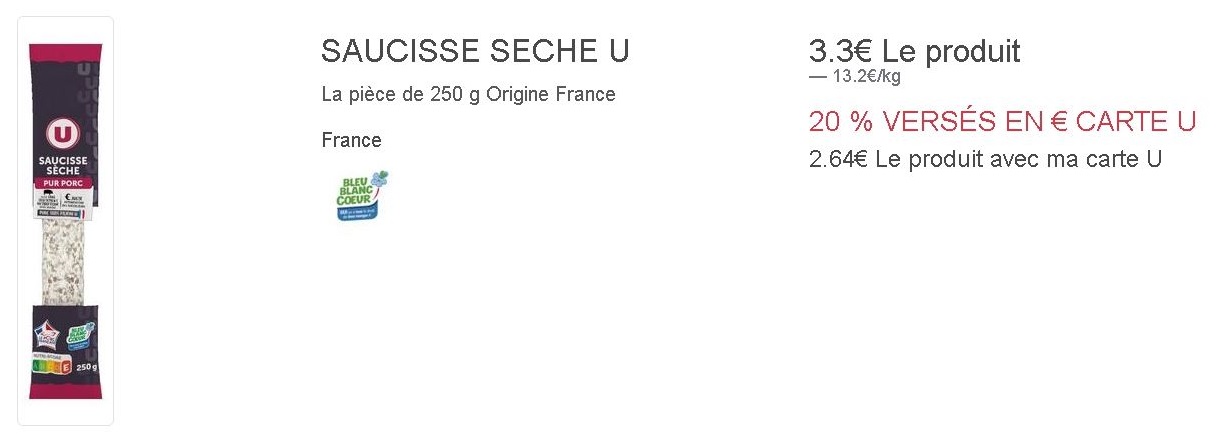
Task: Click the PUR PORC banner on packaging
Action: click(x=64, y=185)
